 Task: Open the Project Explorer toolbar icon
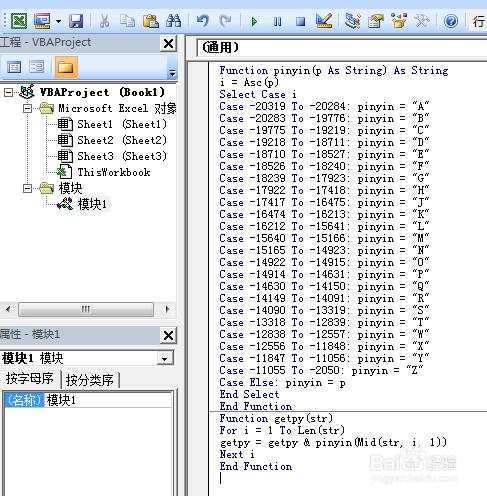point(353,21)
